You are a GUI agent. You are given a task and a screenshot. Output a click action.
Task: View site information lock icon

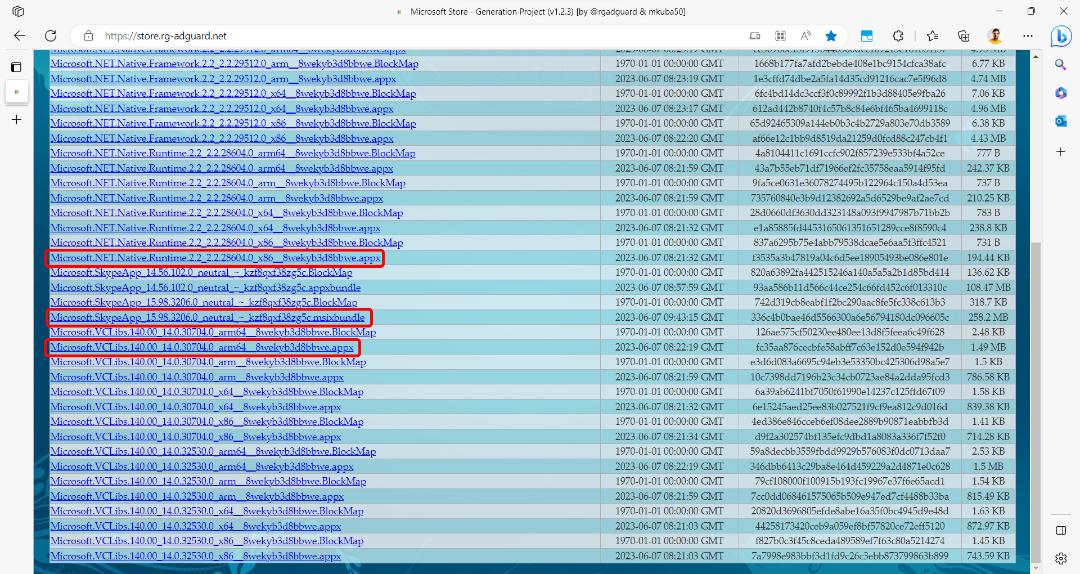point(88,36)
